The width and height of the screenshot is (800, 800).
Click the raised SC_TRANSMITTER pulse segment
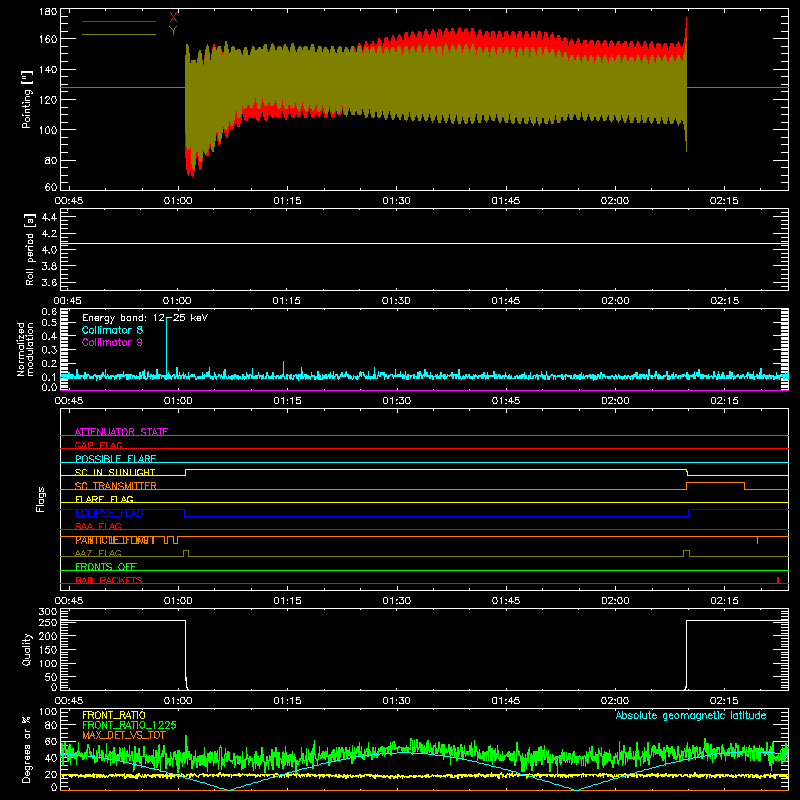tap(715, 483)
